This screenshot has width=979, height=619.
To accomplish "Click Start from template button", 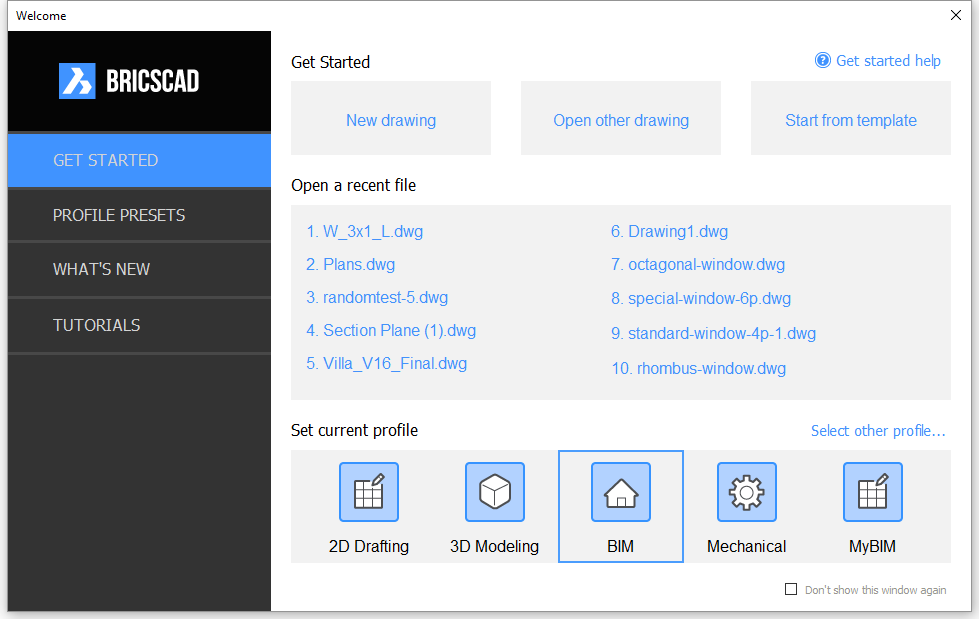I will 850,118.
